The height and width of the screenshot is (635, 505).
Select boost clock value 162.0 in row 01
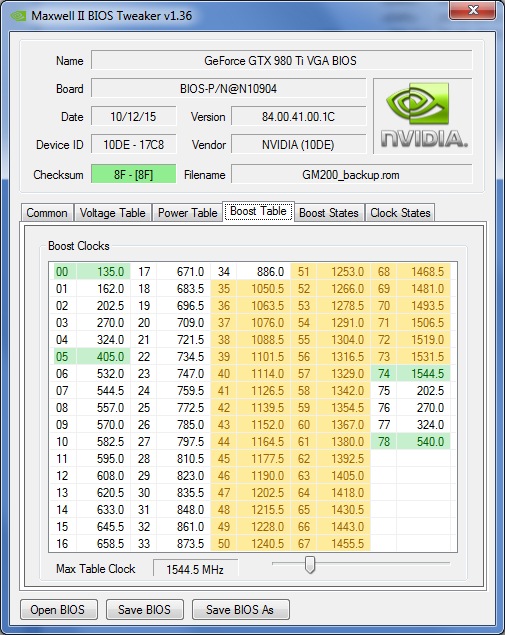[103, 289]
